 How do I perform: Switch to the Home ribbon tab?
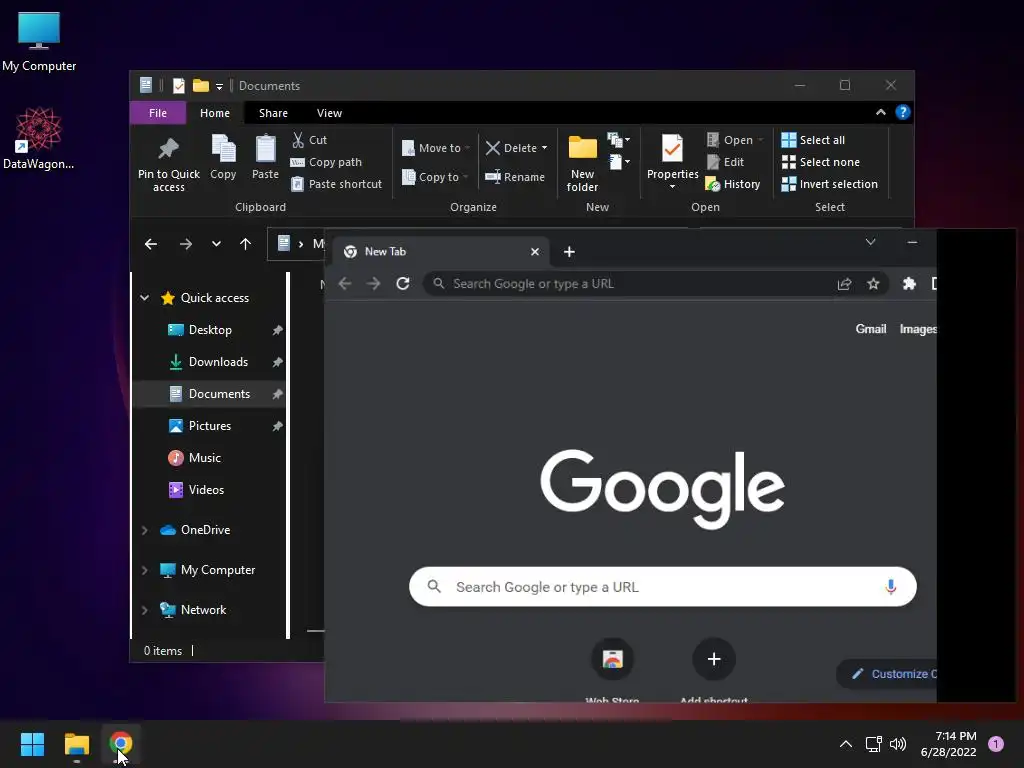click(x=215, y=113)
